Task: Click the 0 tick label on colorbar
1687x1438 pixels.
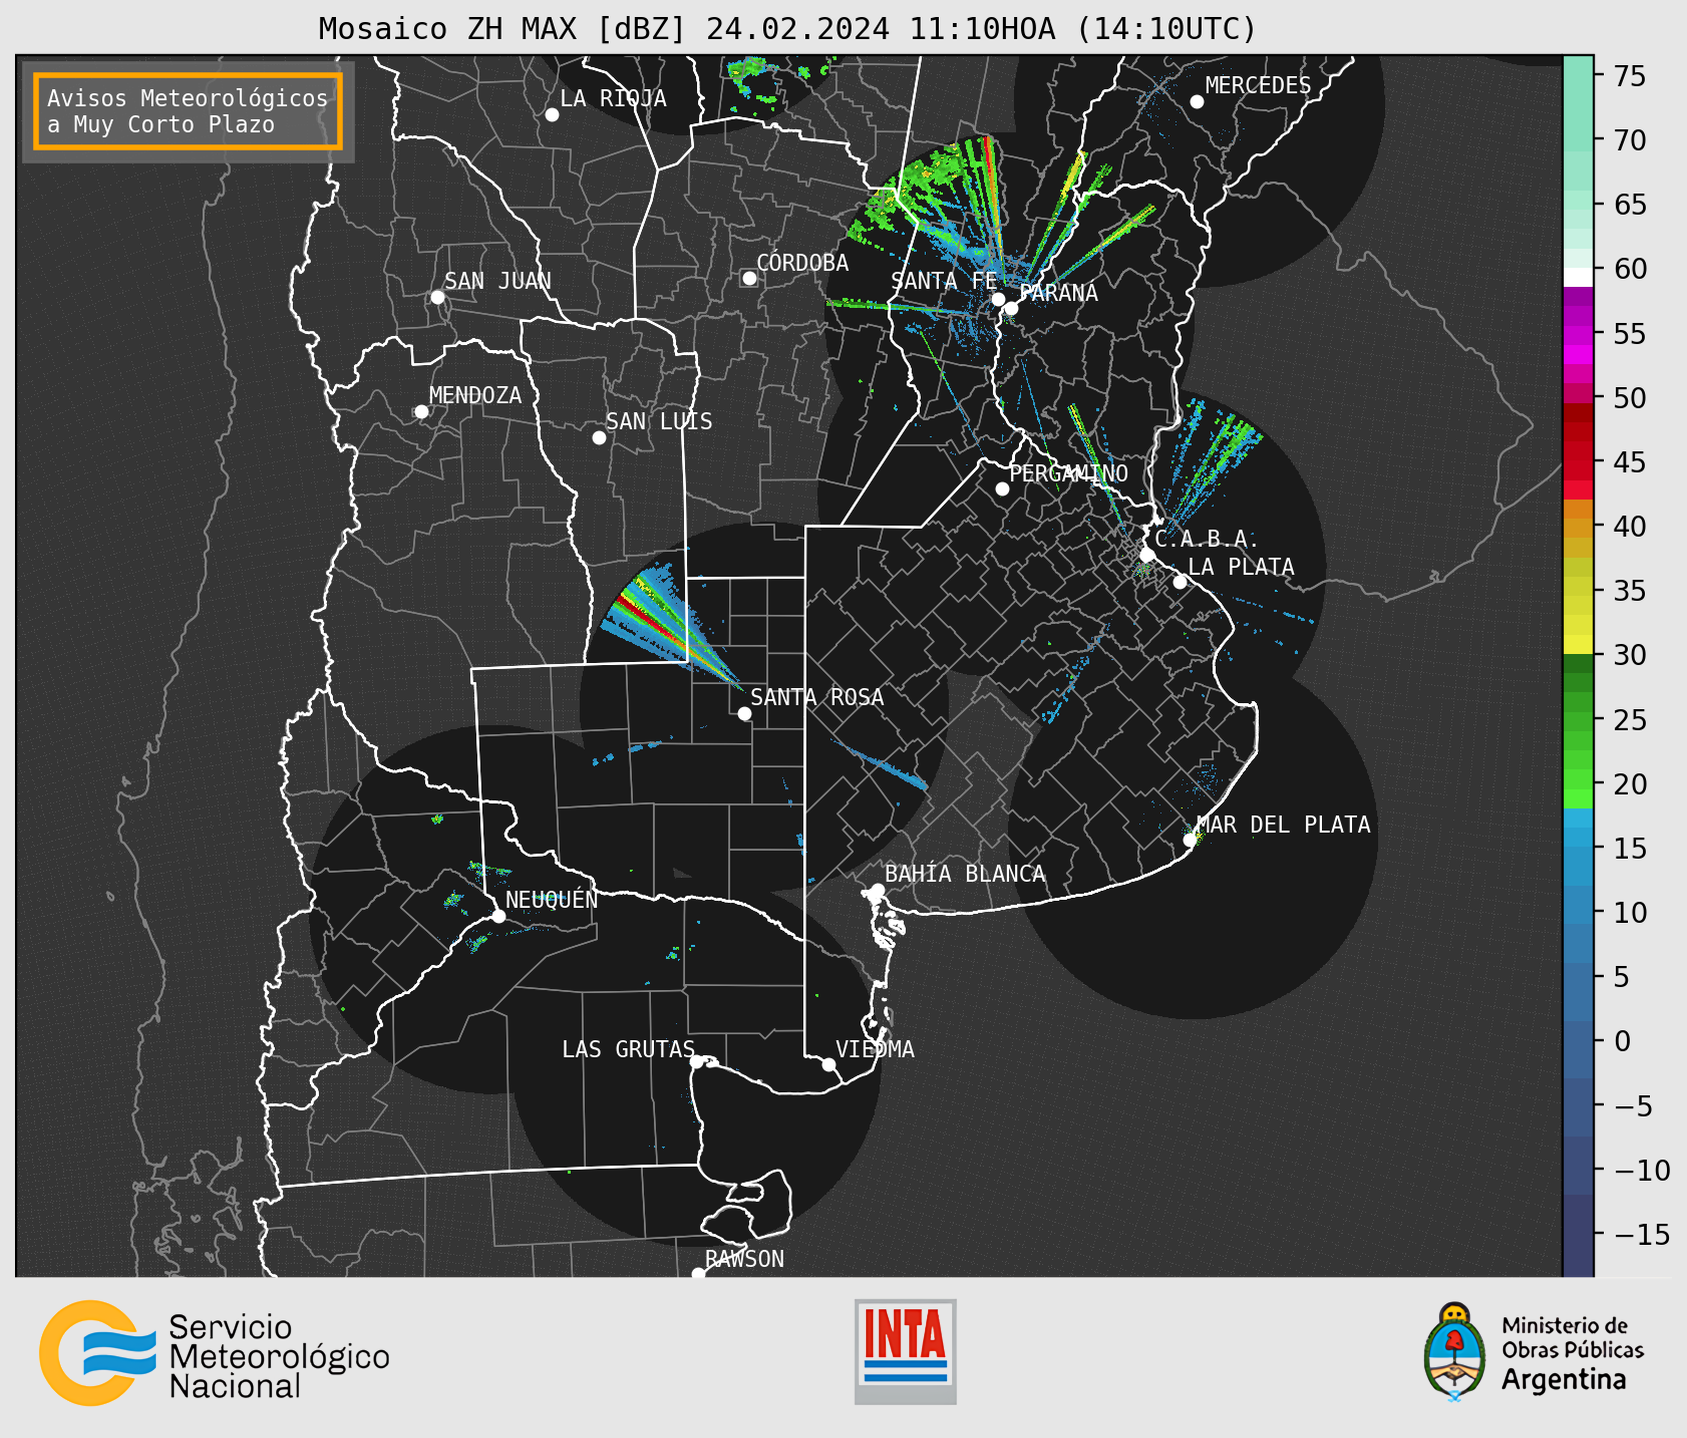Action: pyautogui.click(x=1622, y=1041)
